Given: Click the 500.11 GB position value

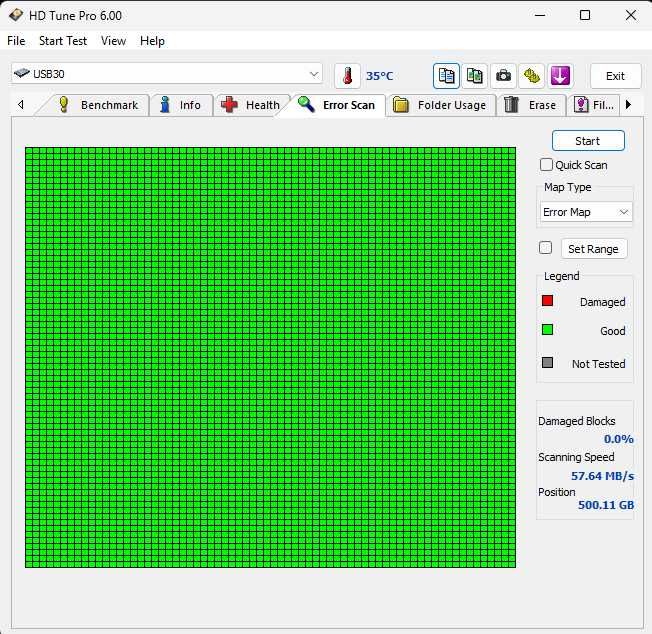Looking at the screenshot, I should (x=606, y=505).
